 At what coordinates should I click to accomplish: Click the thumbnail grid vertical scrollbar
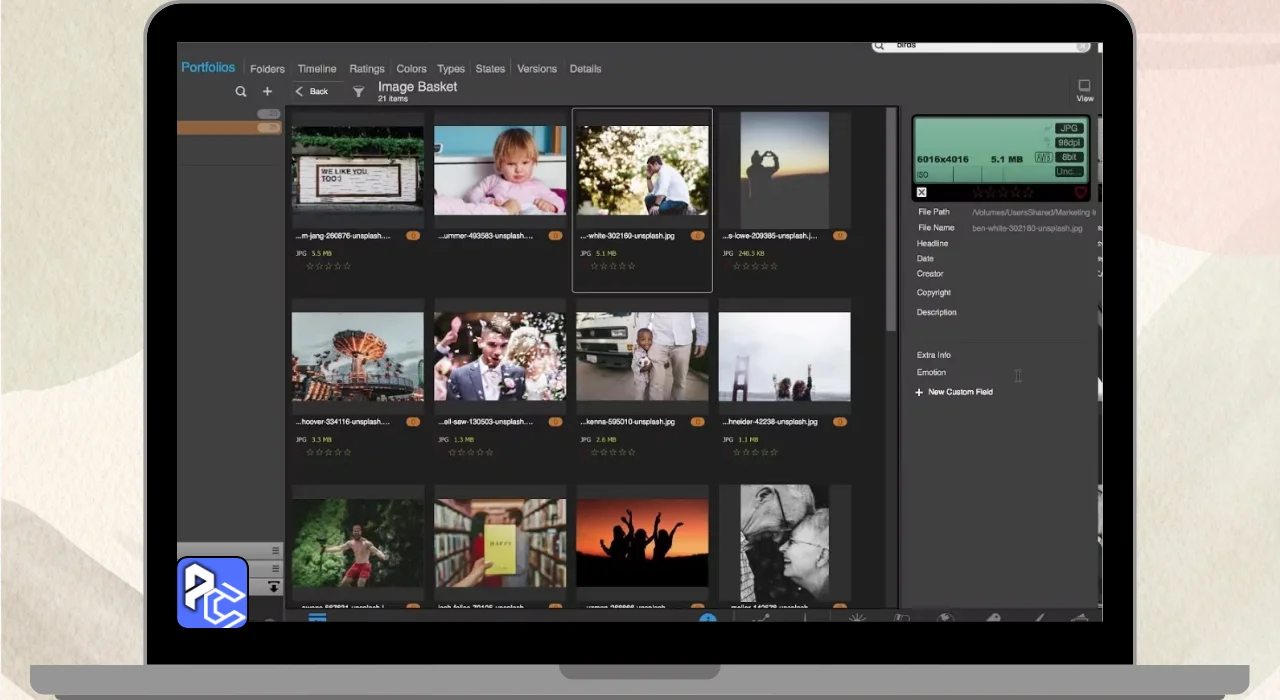(x=891, y=220)
